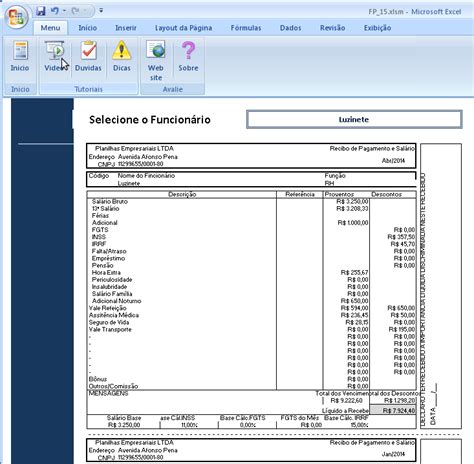Click the total vencimentos R$ 9.222,60

pos(346,400)
